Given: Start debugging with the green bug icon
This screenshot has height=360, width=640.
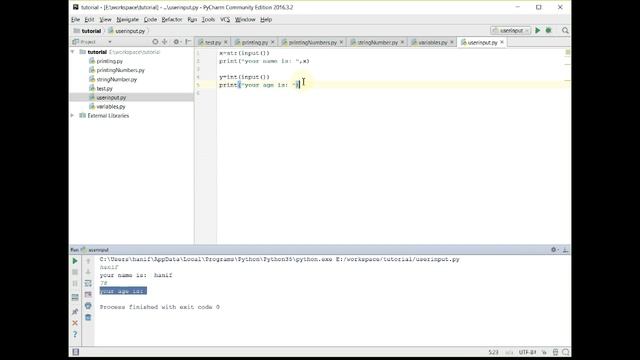Looking at the screenshot, I should 549,31.
